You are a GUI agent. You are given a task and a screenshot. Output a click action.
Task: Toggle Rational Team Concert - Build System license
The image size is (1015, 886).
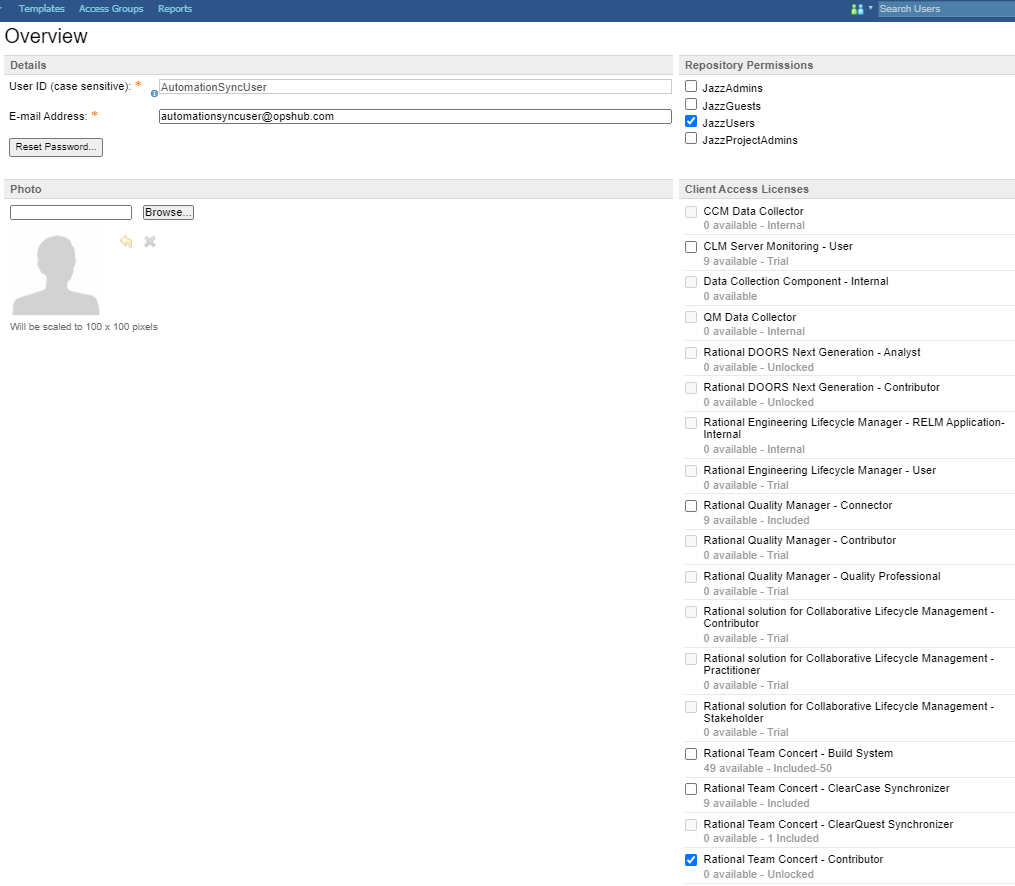click(691, 754)
